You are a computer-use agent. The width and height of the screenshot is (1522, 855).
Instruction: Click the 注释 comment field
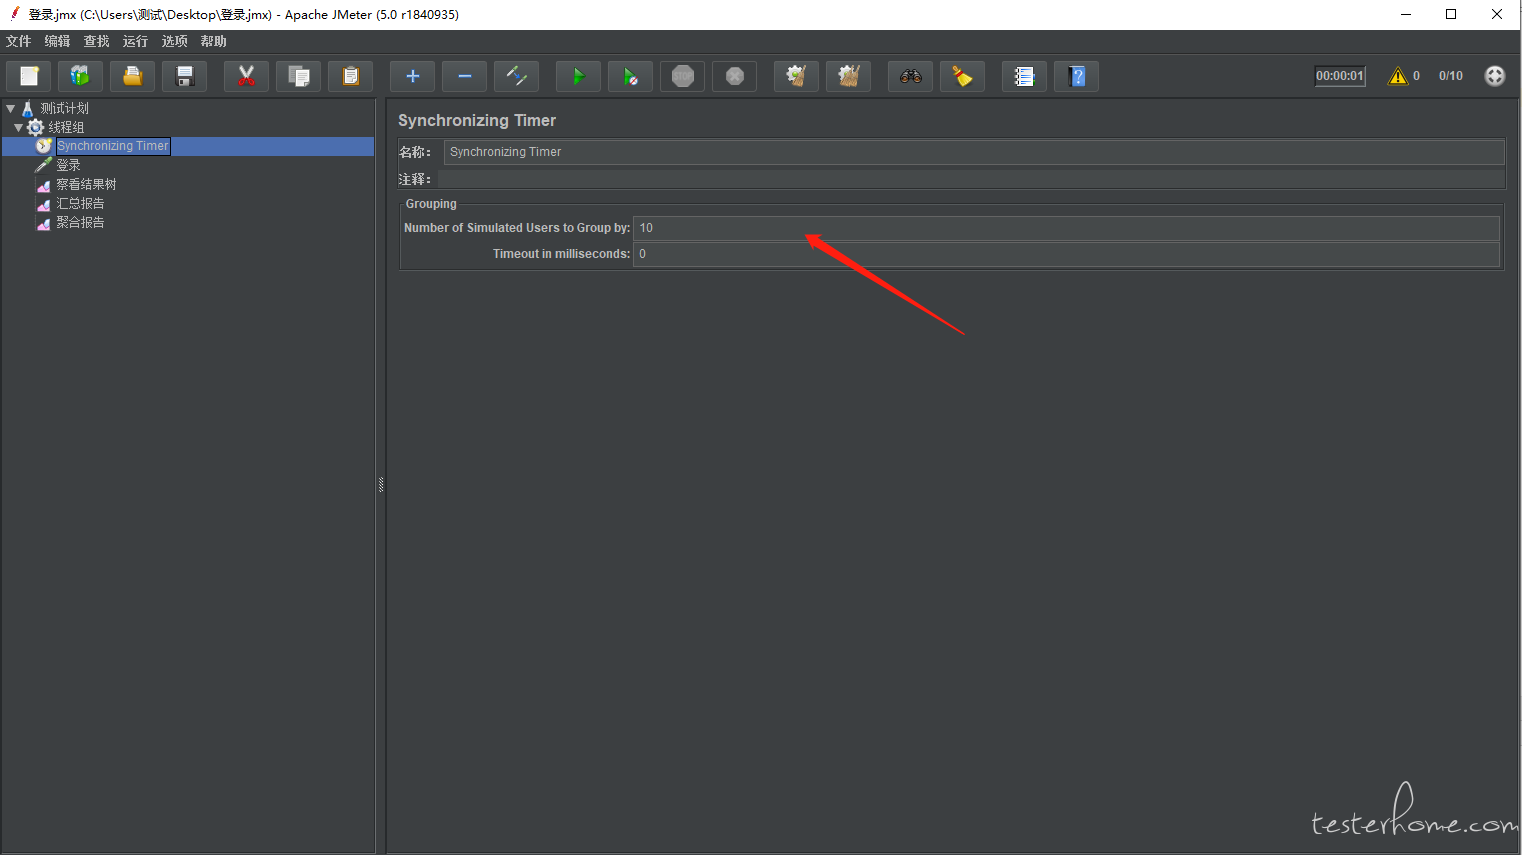coord(971,179)
